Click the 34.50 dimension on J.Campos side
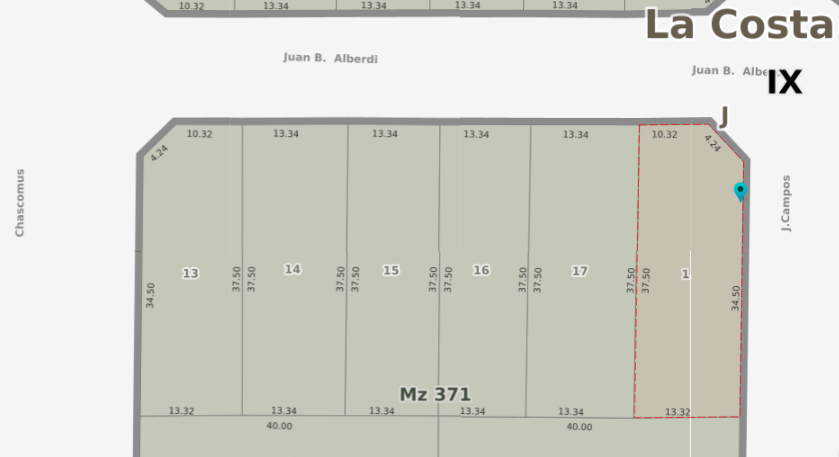This screenshot has height=457, width=839. pos(735,299)
